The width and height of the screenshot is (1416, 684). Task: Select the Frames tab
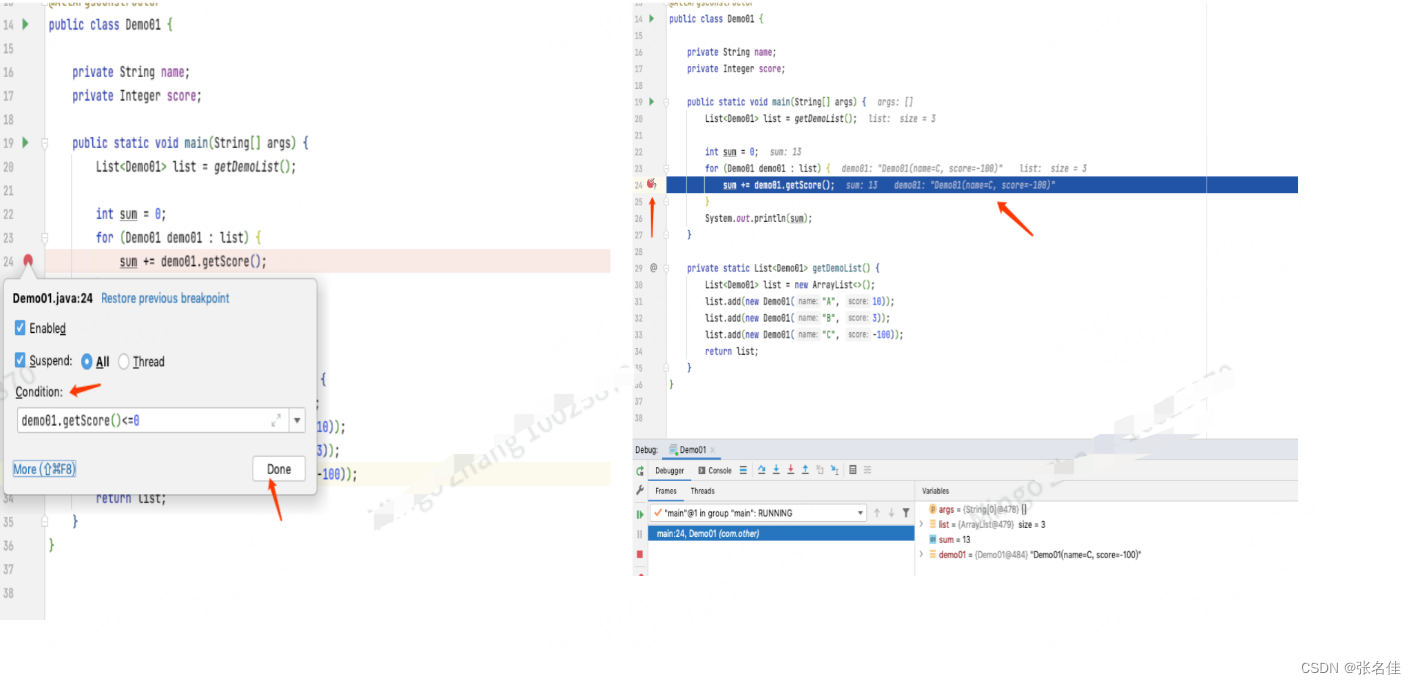pyautogui.click(x=666, y=491)
